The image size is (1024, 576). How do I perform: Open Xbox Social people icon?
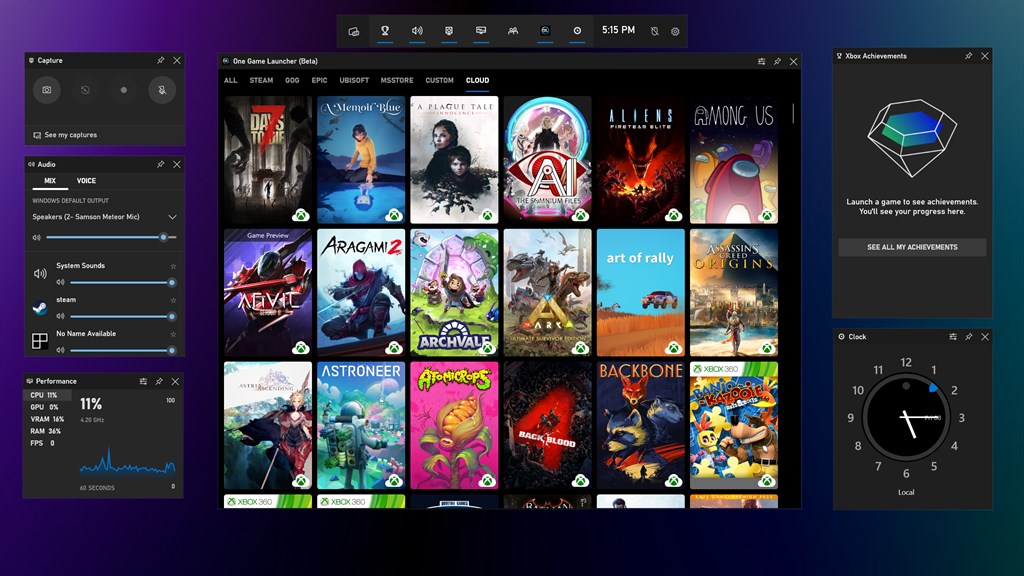tap(513, 31)
